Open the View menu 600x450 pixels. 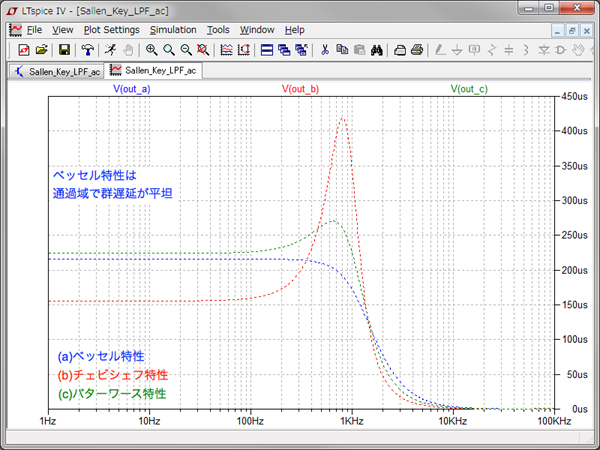pyautogui.click(x=63, y=30)
